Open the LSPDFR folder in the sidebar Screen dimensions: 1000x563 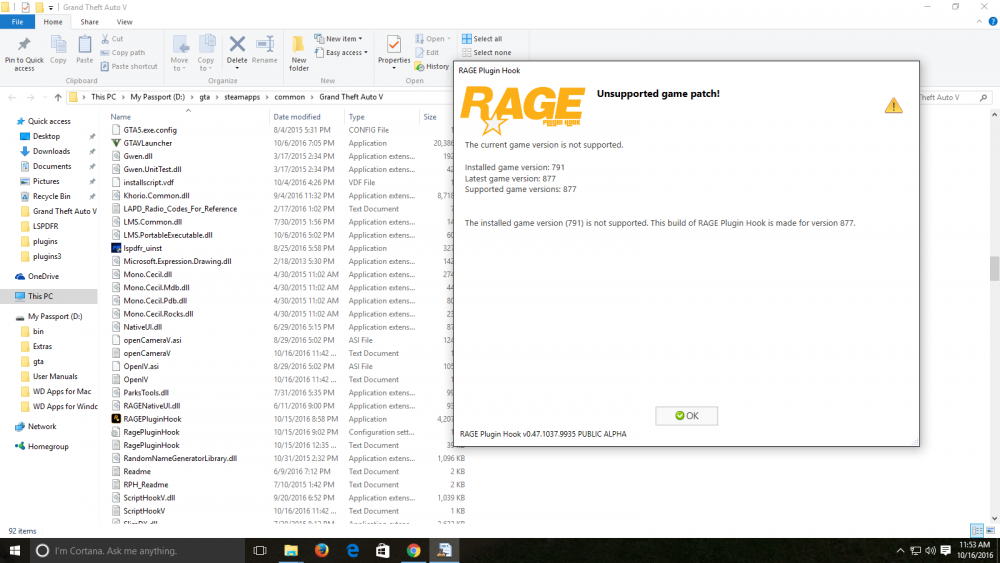click(45, 226)
